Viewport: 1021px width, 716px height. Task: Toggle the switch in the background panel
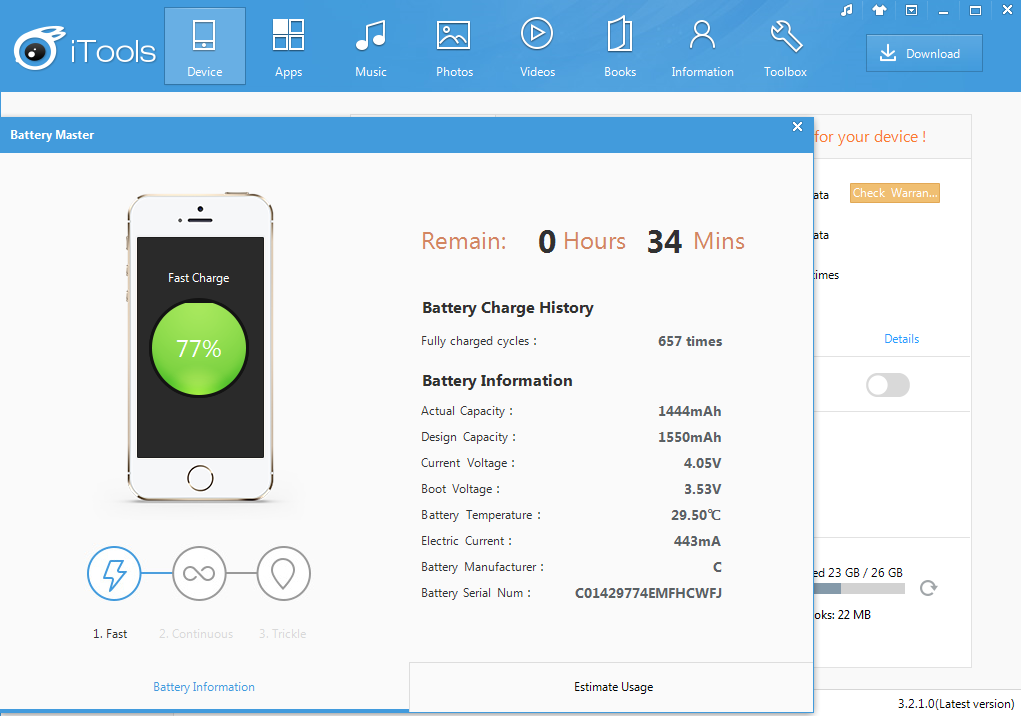pyautogui.click(x=888, y=385)
